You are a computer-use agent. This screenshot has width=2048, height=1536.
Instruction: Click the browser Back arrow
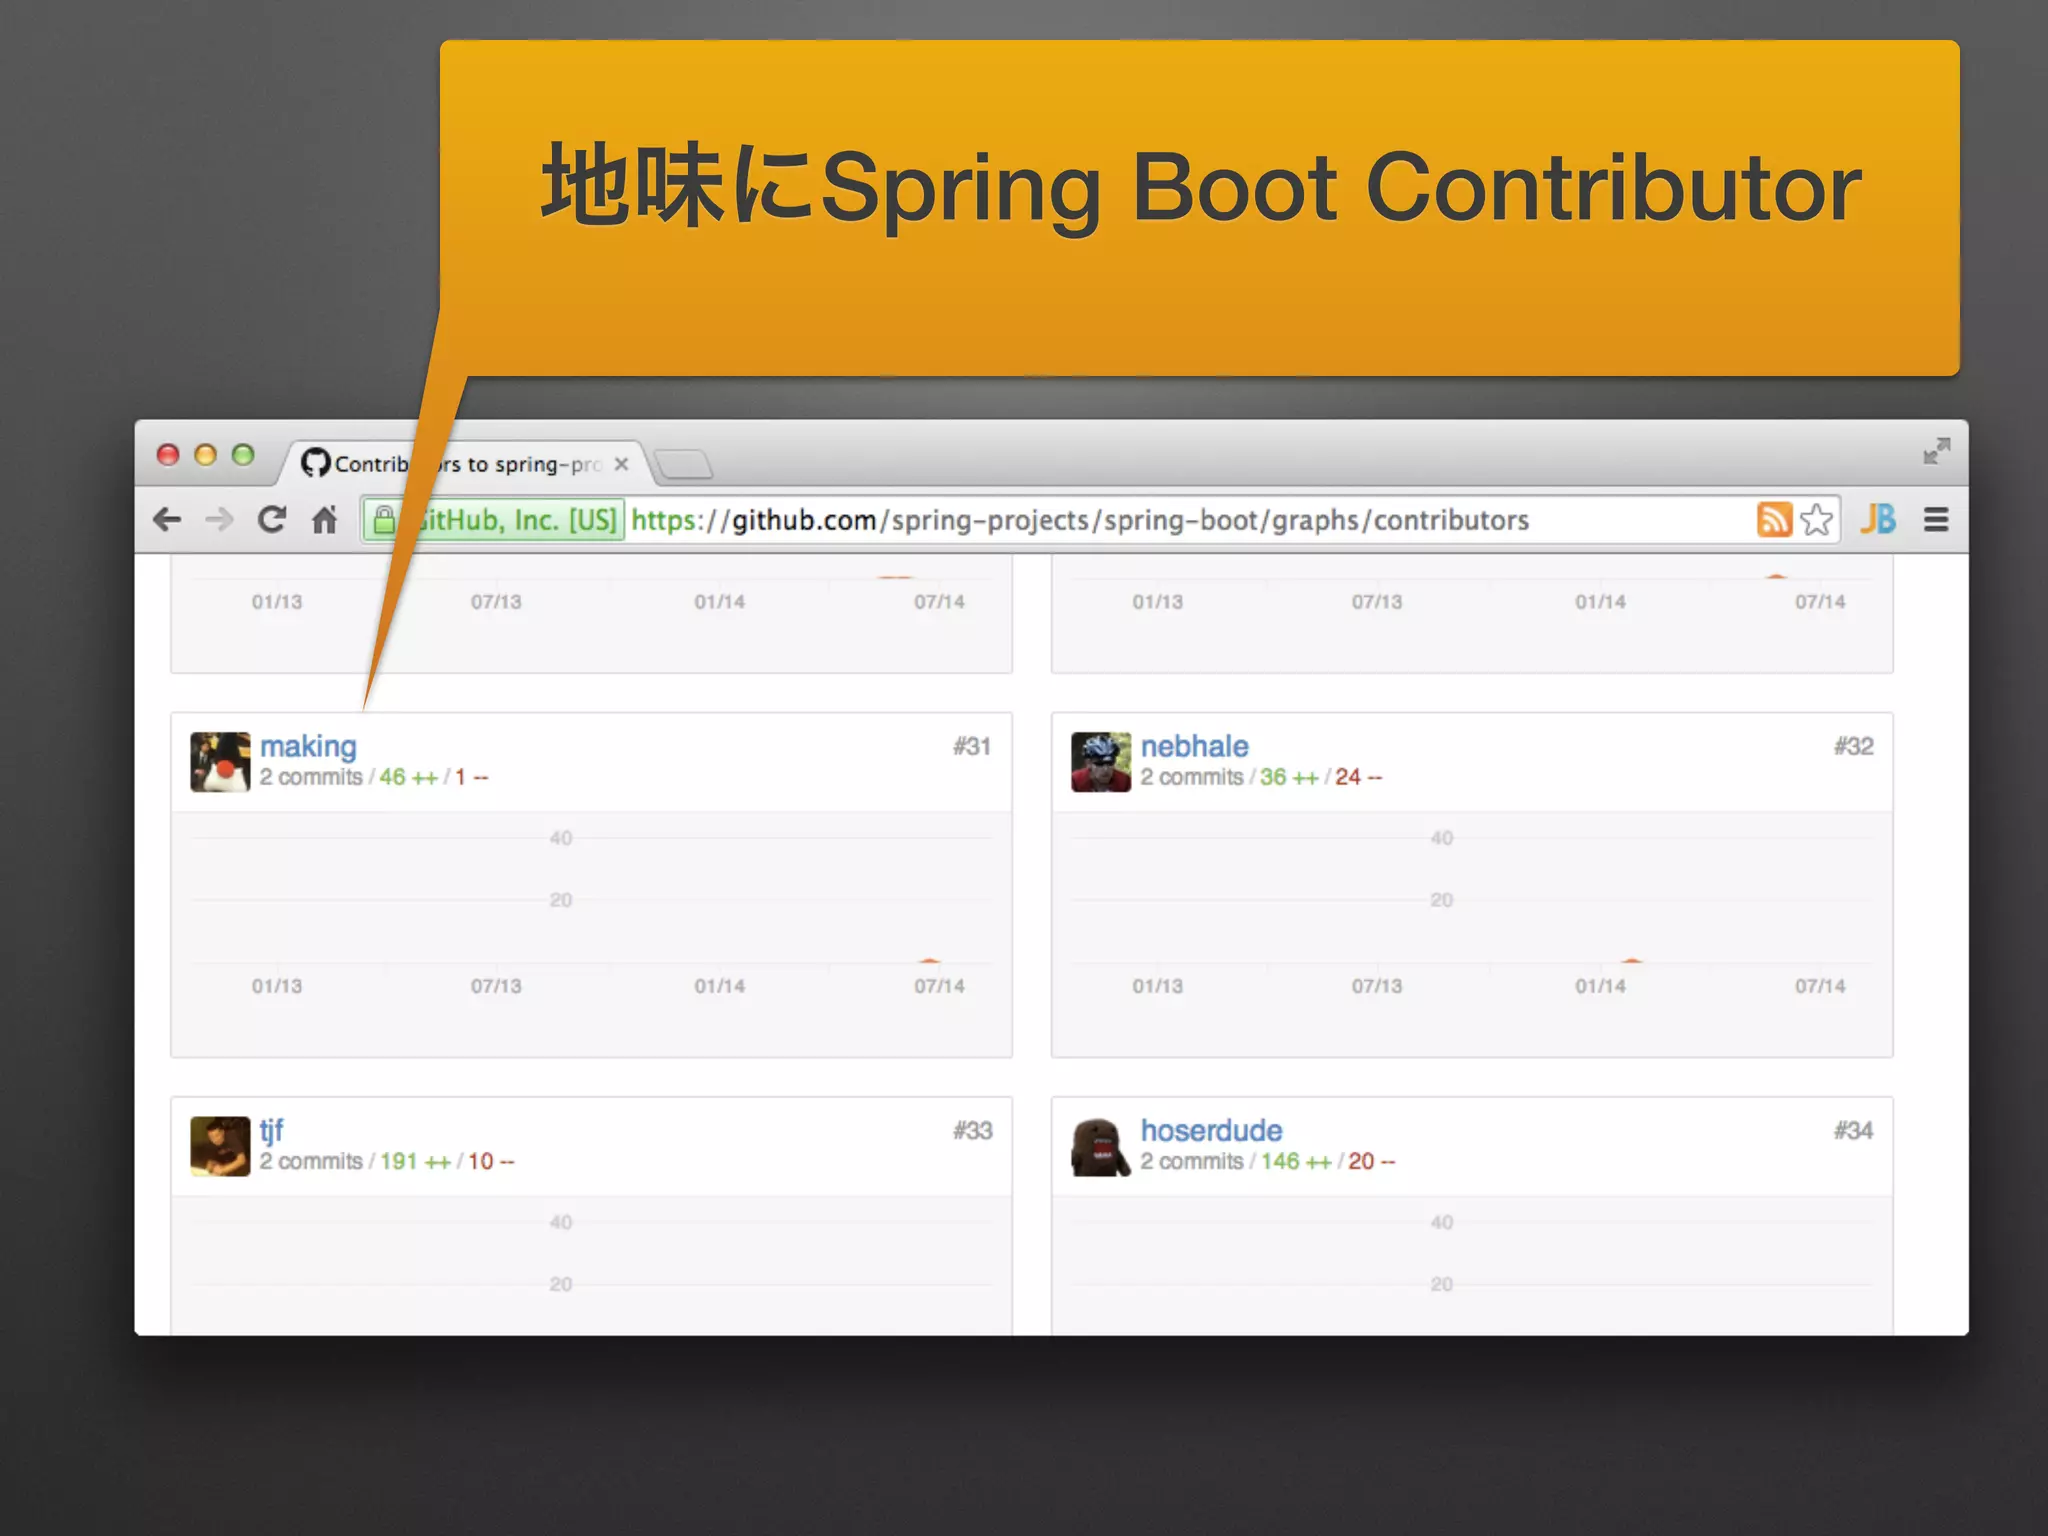[167, 520]
